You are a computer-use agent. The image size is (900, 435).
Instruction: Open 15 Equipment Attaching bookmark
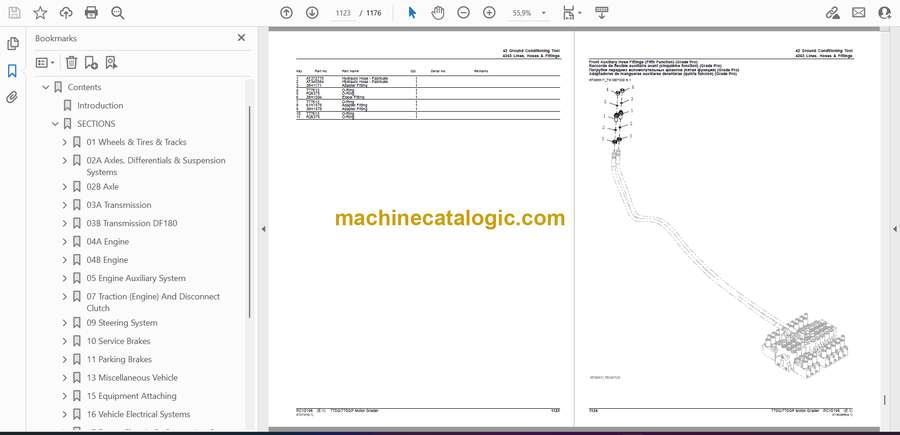[131, 396]
